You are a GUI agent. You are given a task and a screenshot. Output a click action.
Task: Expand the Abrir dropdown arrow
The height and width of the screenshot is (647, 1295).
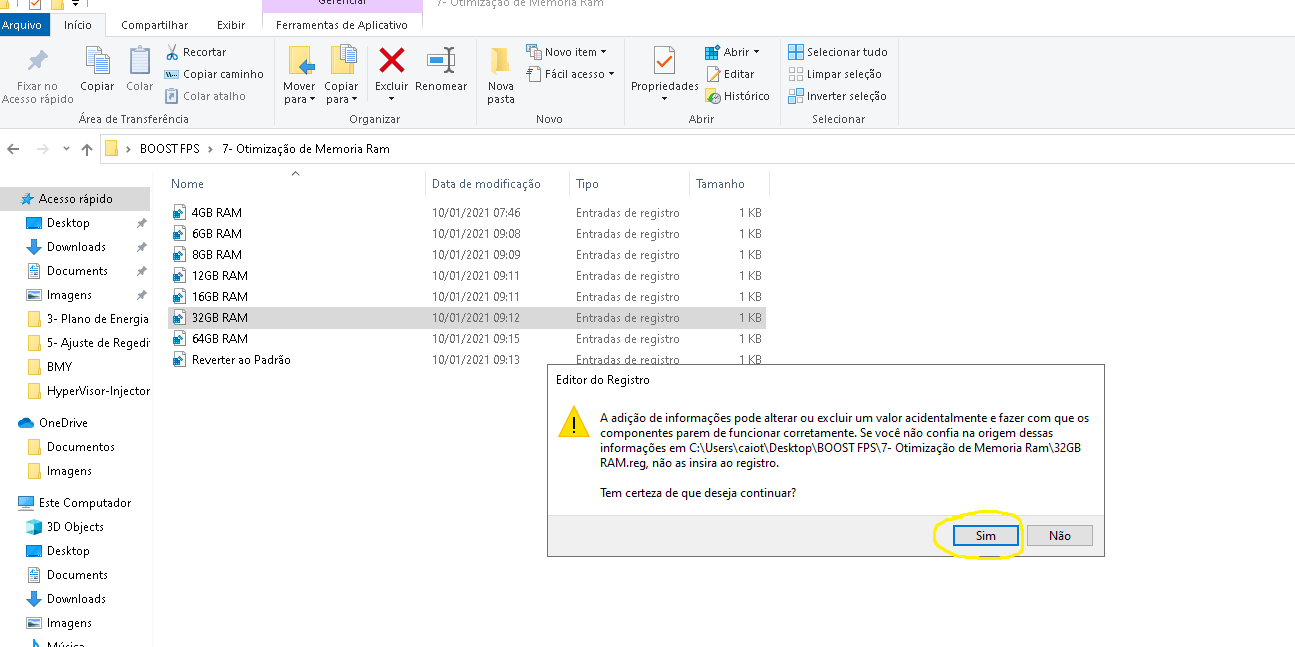pos(756,52)
